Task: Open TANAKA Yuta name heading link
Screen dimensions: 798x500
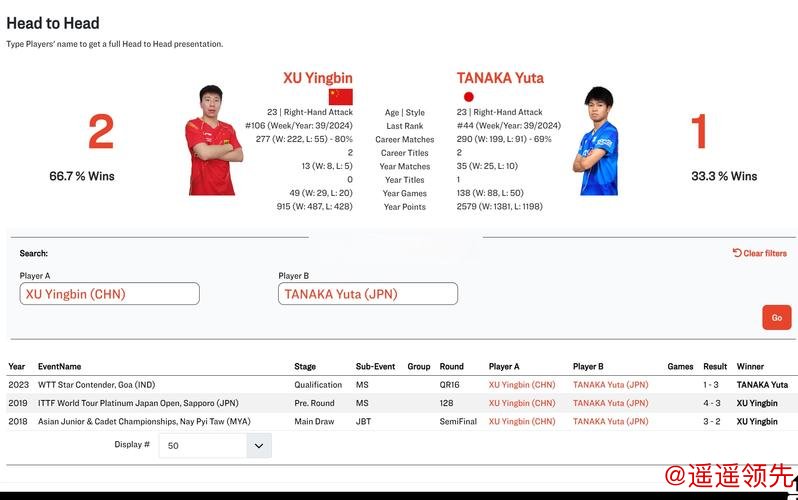Action: coord(500,78)
